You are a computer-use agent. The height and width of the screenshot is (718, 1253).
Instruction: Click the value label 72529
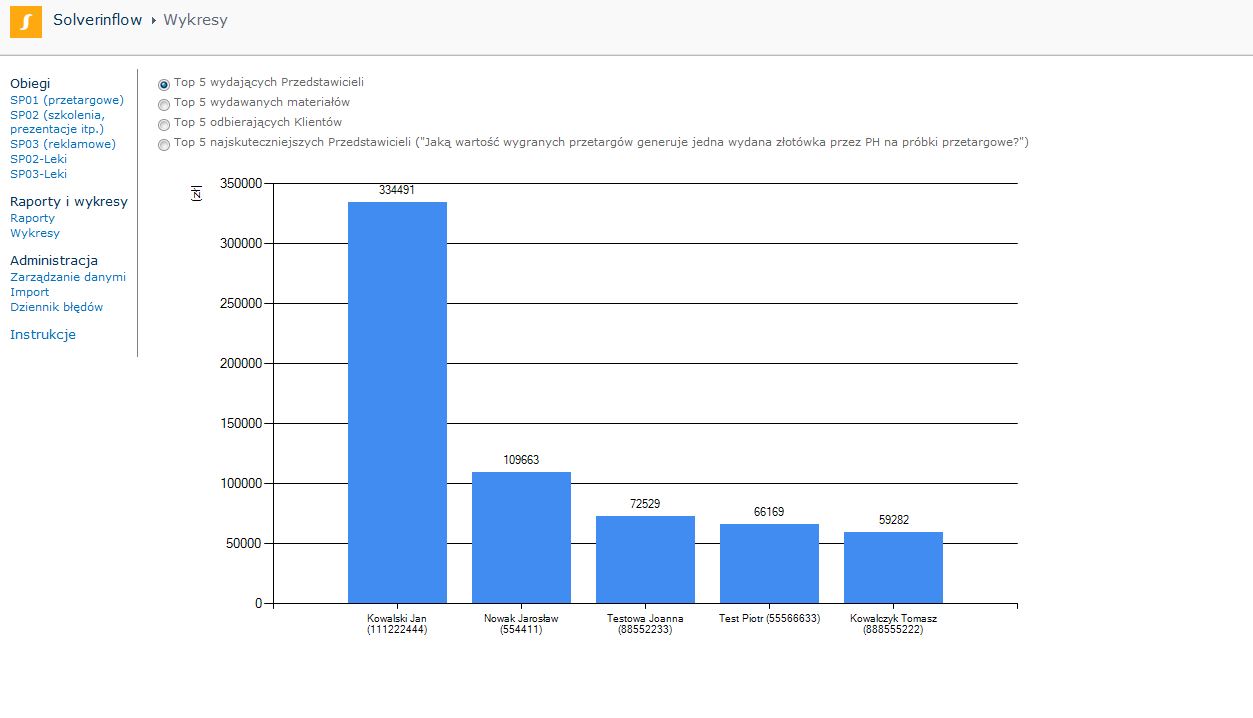[645, 504]
